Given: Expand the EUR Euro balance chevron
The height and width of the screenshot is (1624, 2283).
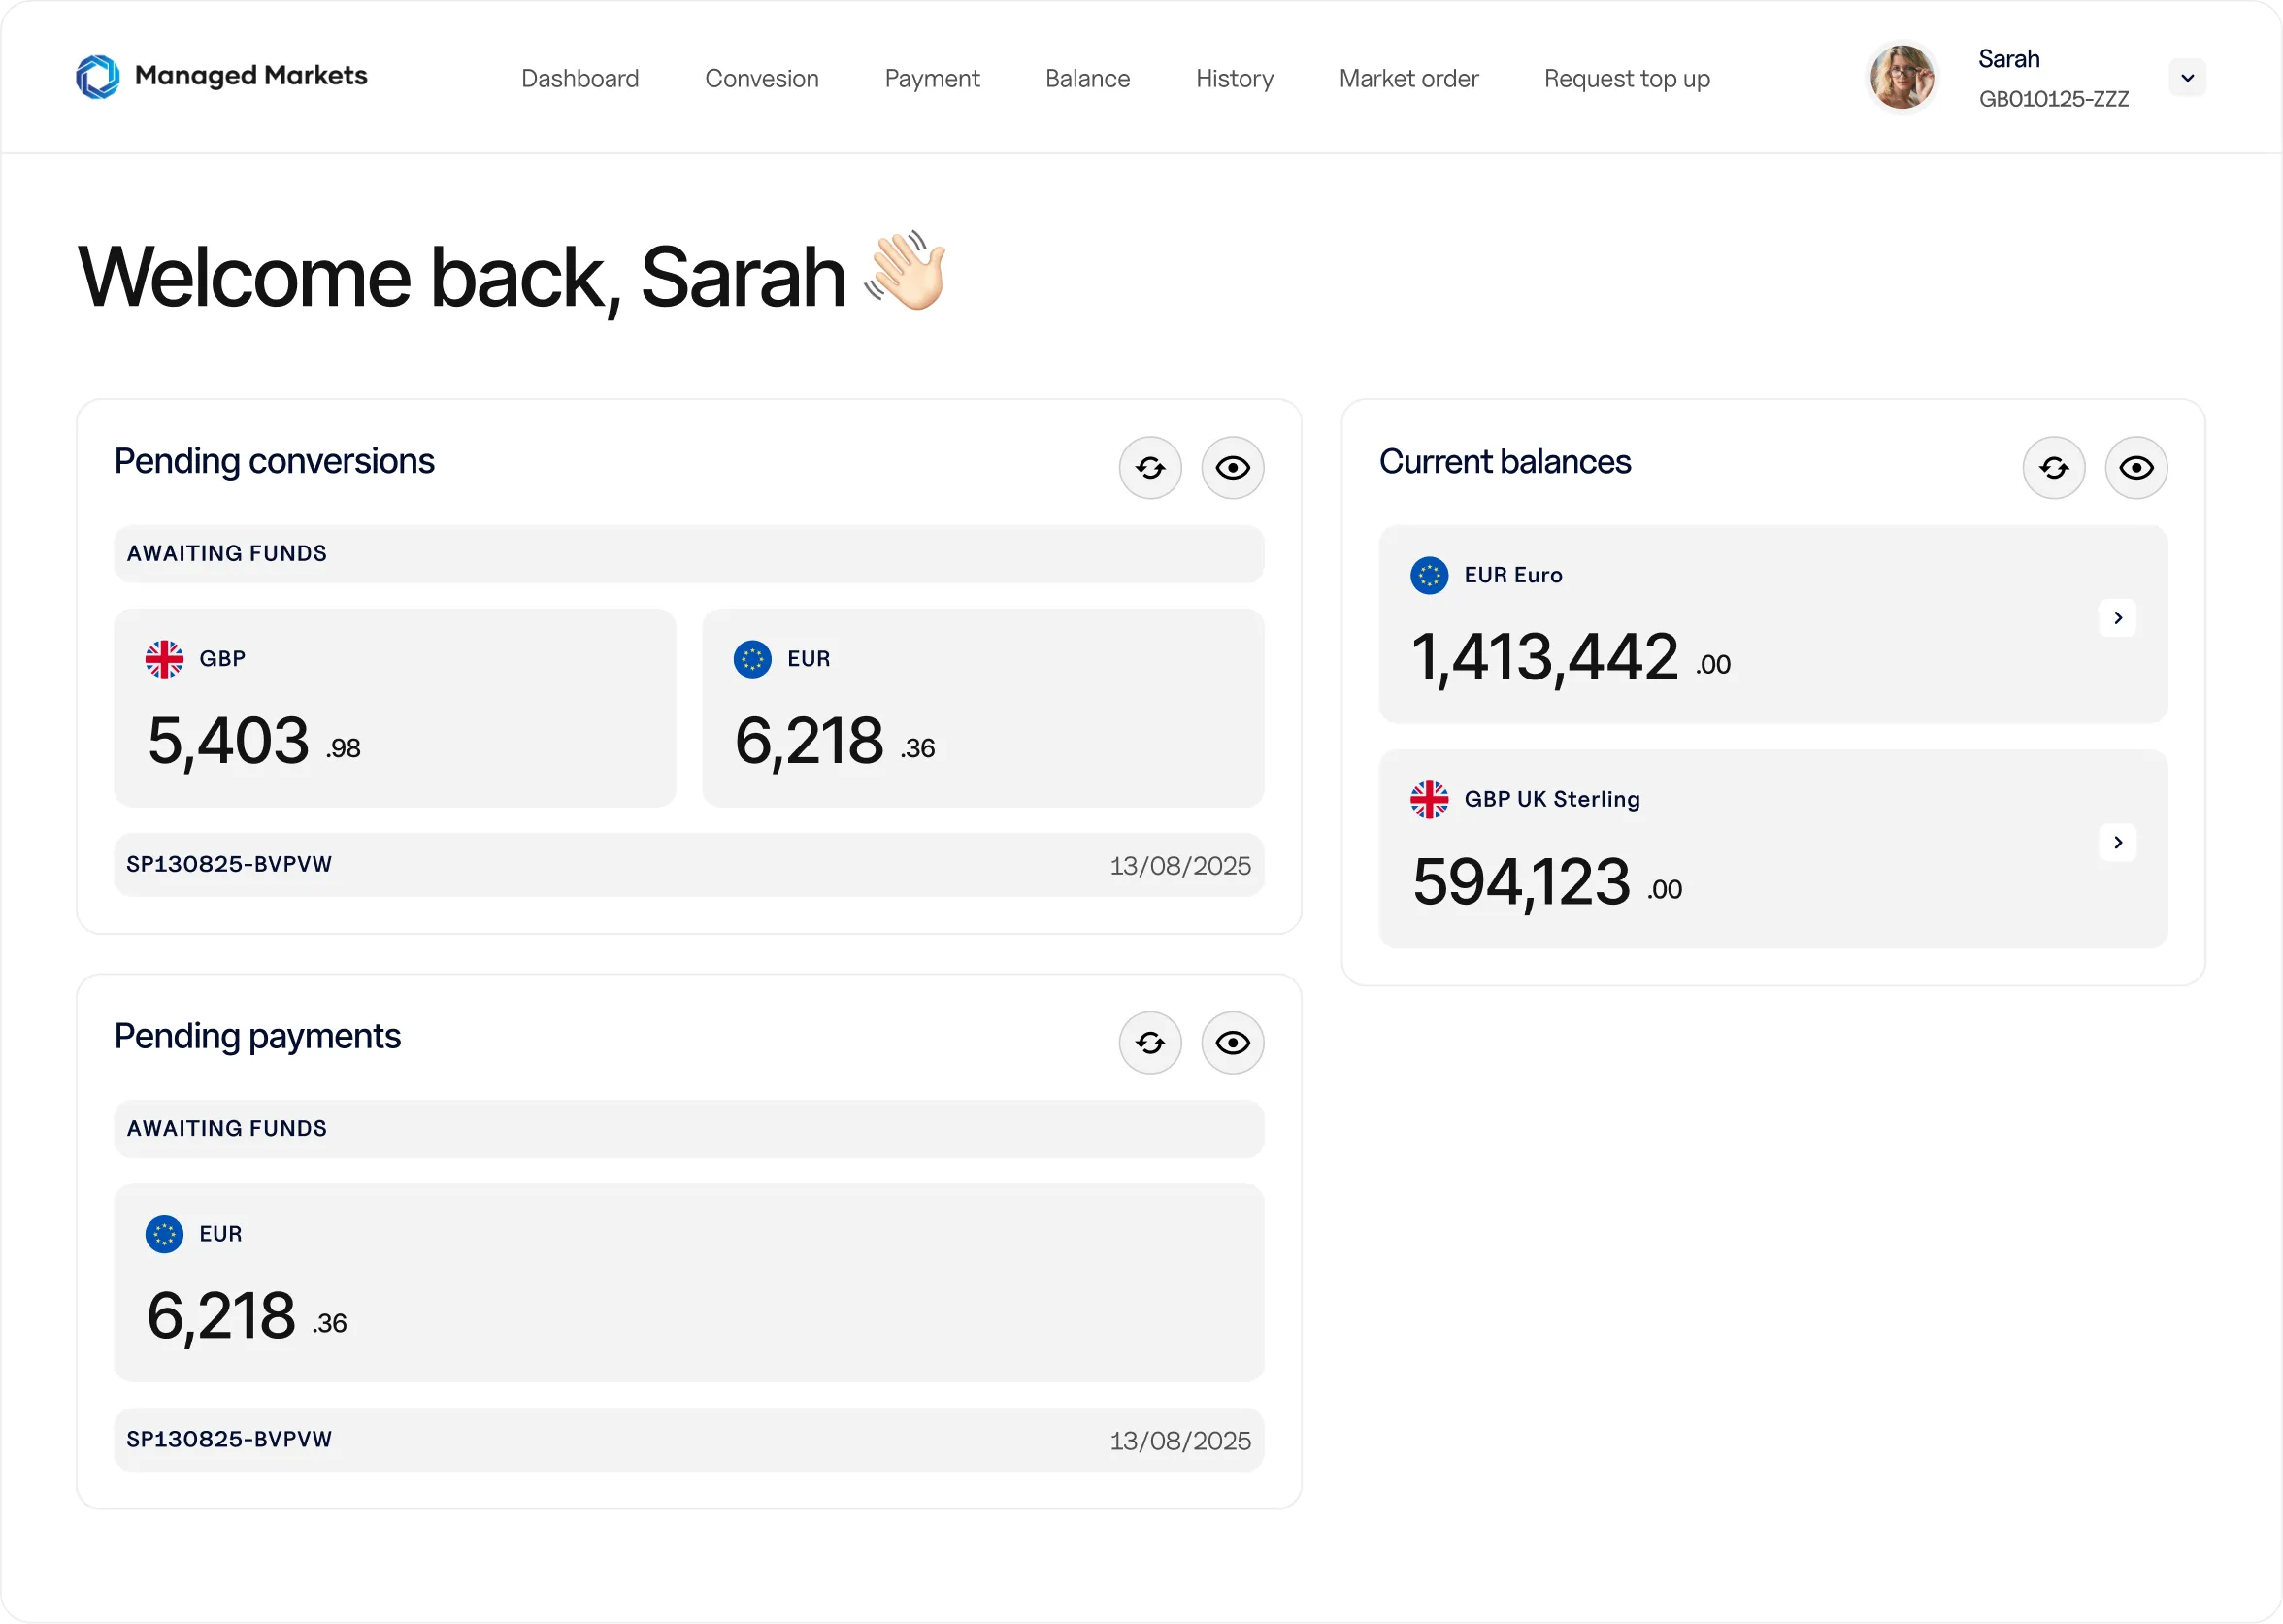Looking at the screenshot, I should coord(2117,618).
